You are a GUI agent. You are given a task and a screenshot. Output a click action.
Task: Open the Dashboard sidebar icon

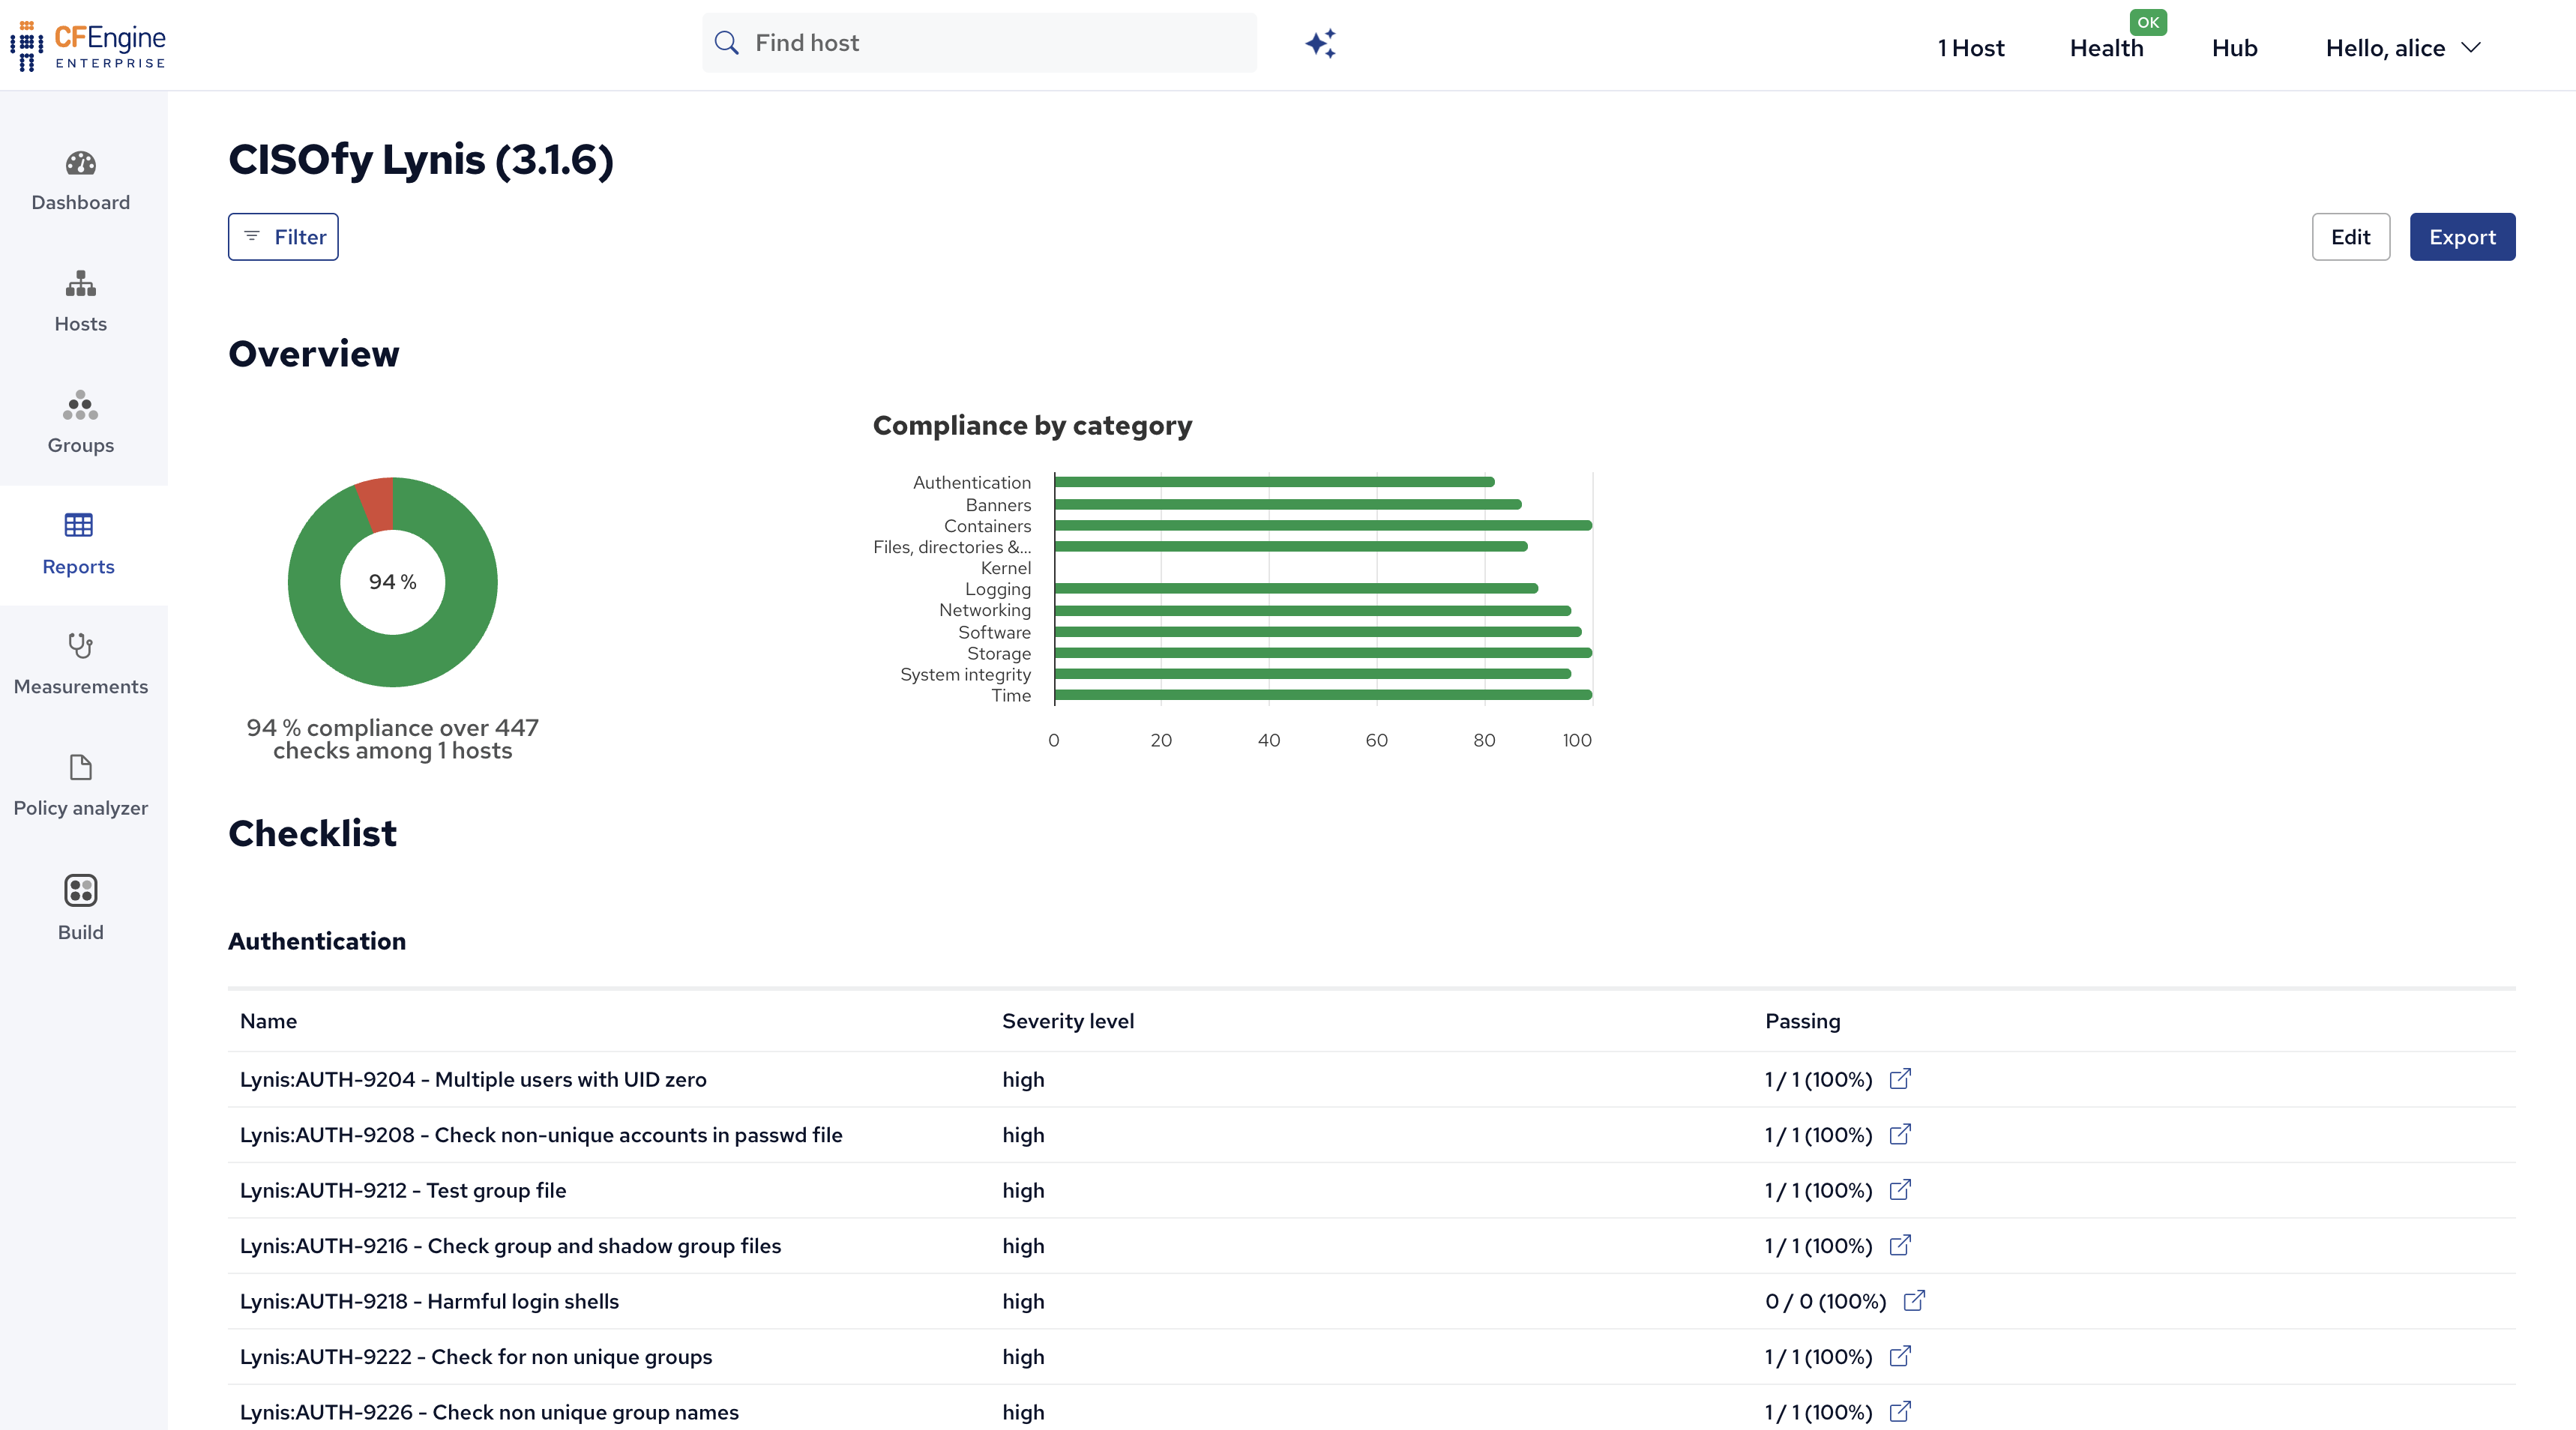click(x=80, y=164)
